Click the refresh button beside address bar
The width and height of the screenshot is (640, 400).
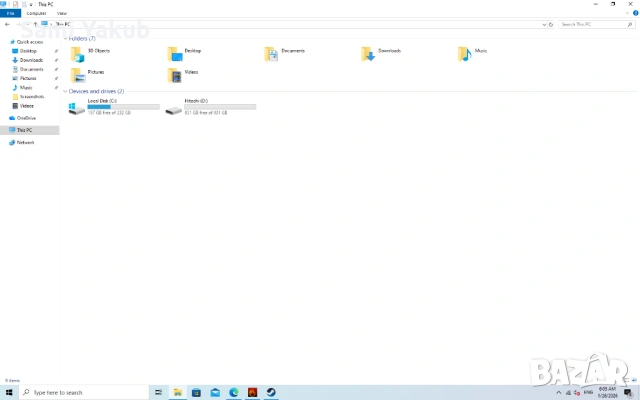tap(553, 23)
